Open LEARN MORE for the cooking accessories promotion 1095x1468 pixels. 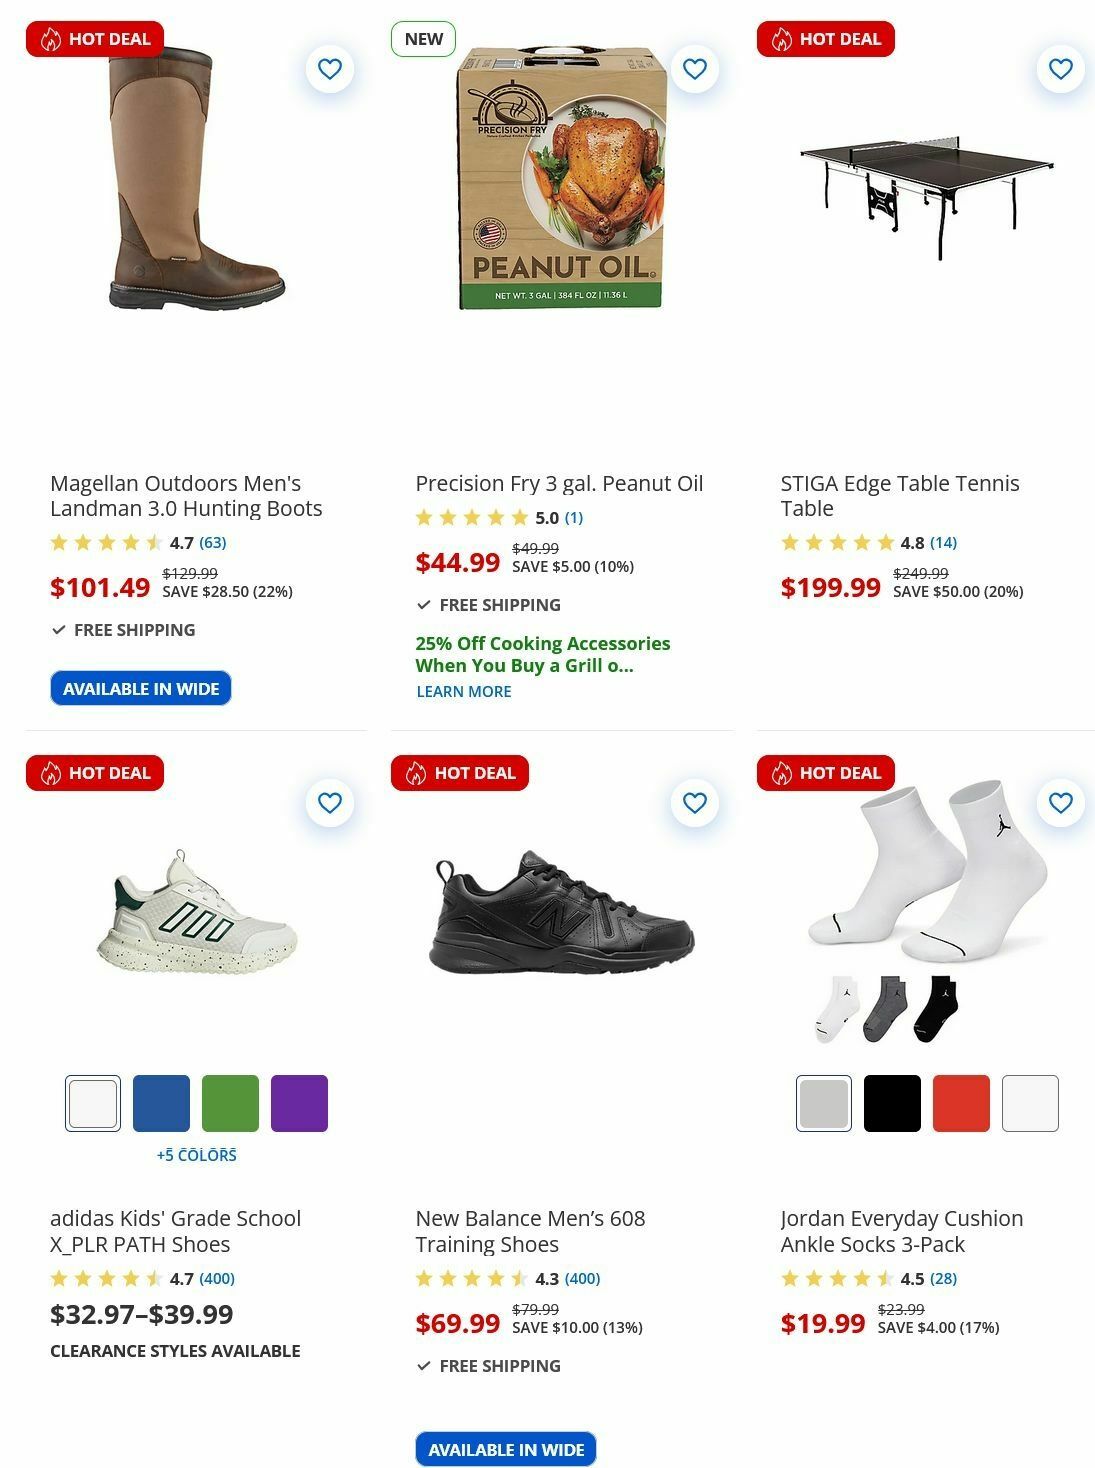coord(463,691)
